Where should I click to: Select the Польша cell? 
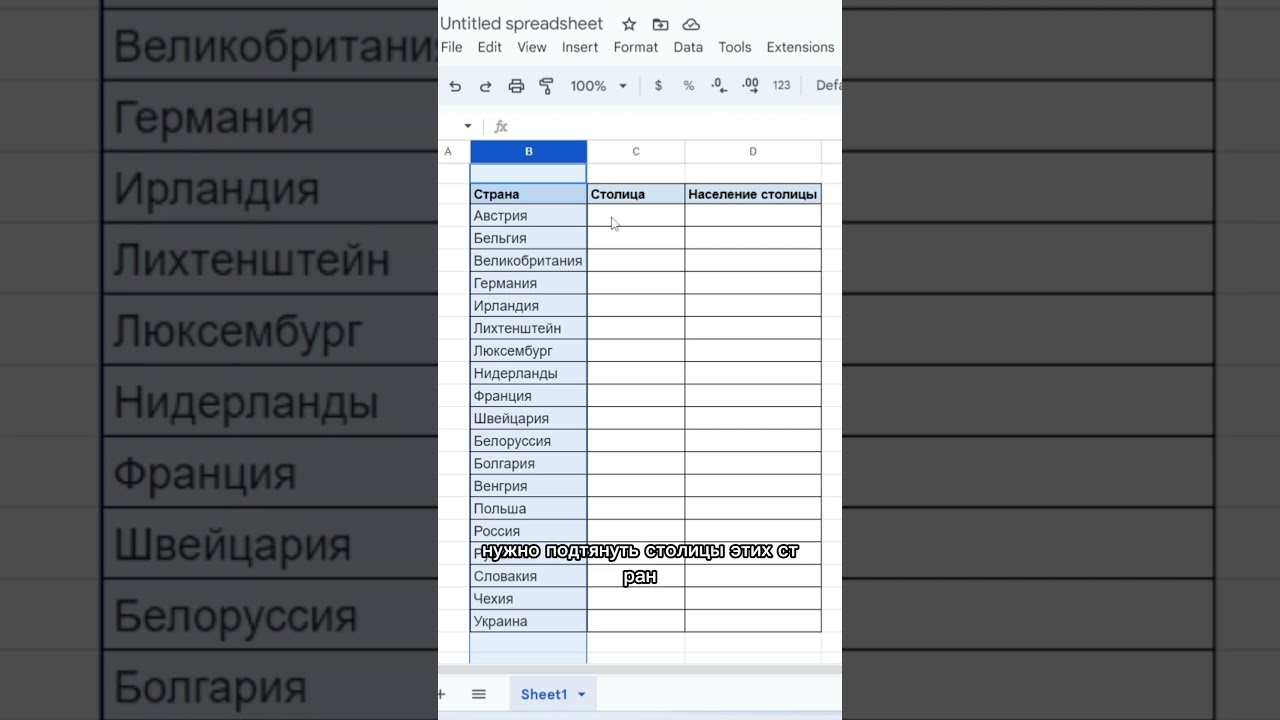click(528, 508)
